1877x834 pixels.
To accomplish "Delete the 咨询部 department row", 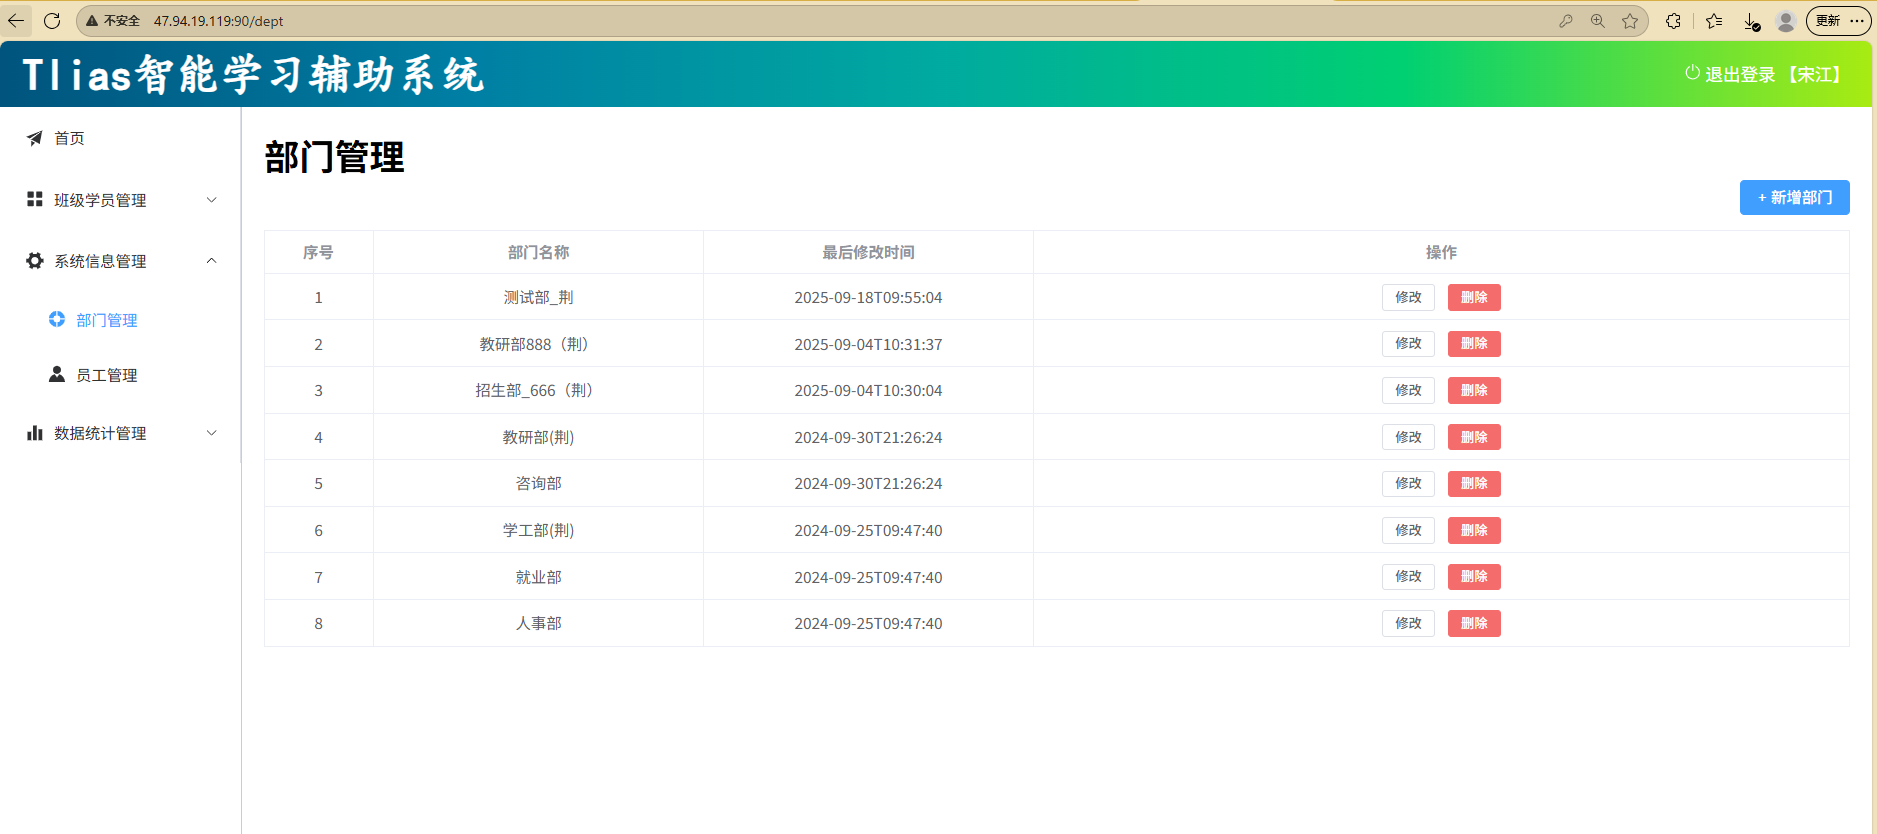I will click(x=1474, y=484).
